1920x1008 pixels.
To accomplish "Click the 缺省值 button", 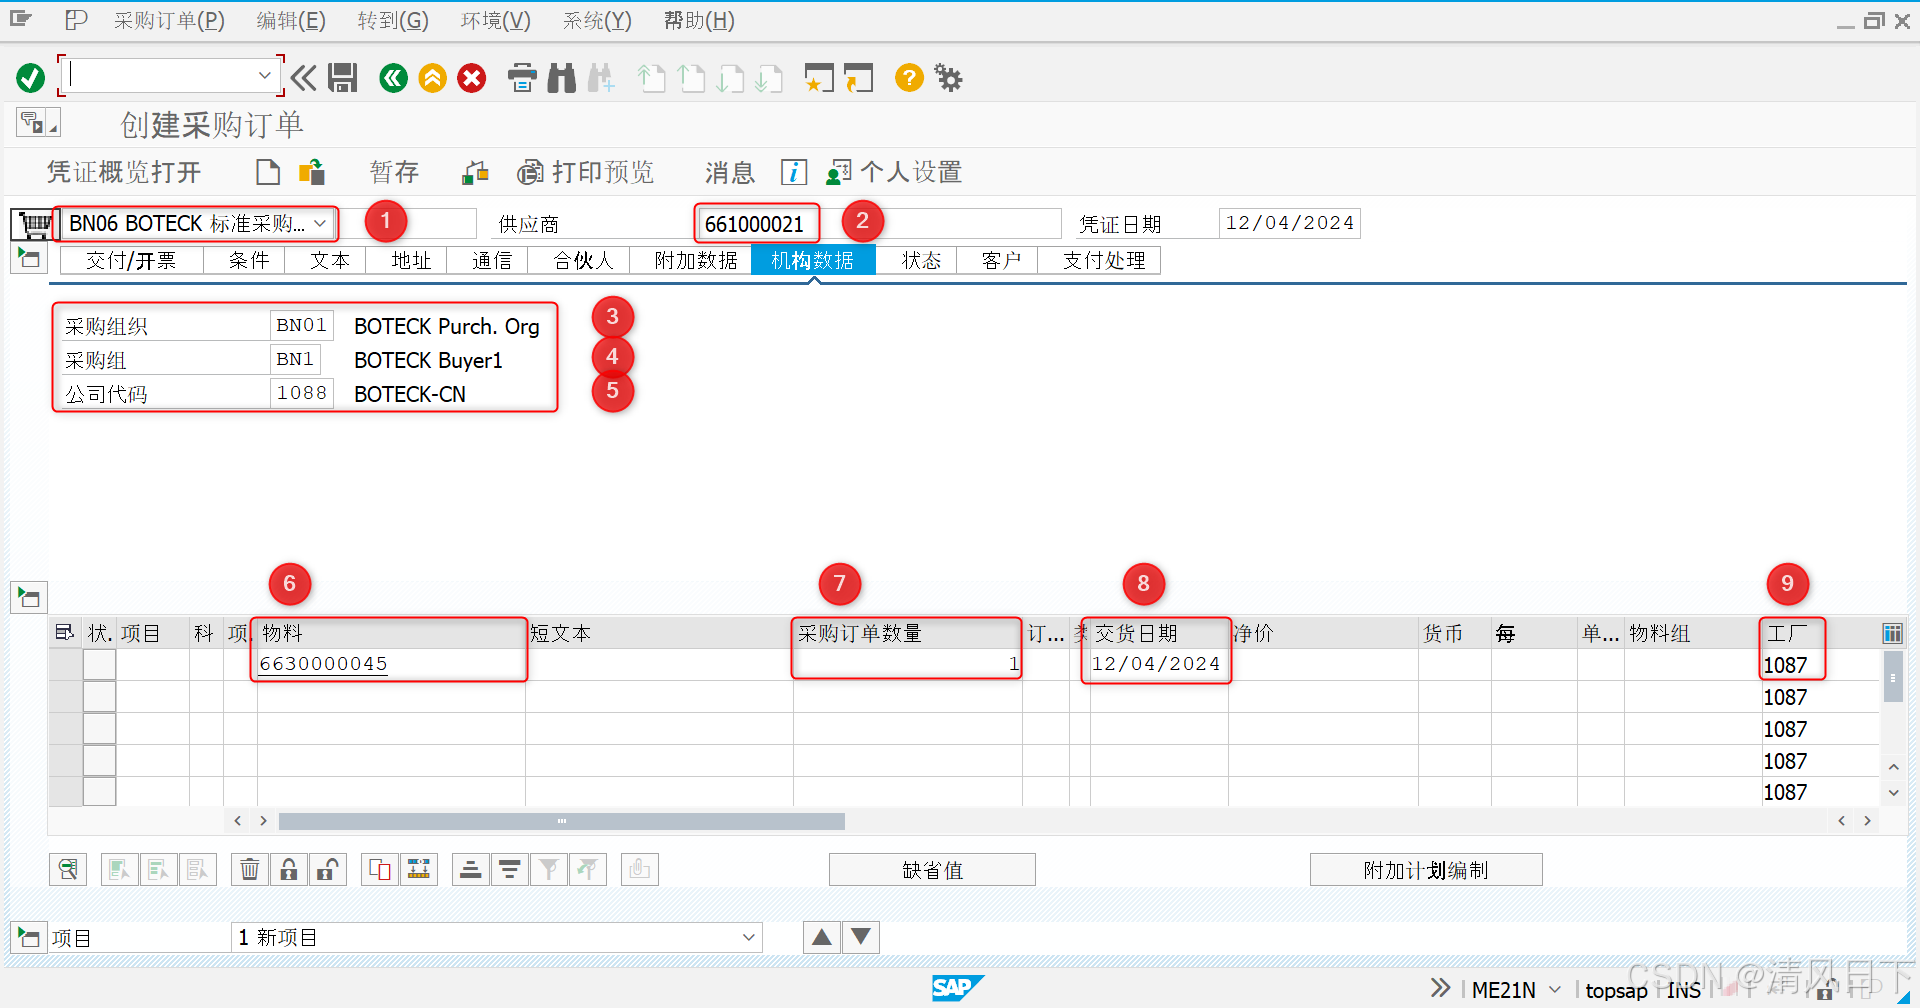I will pyautogui.click(x=932, y=870).
